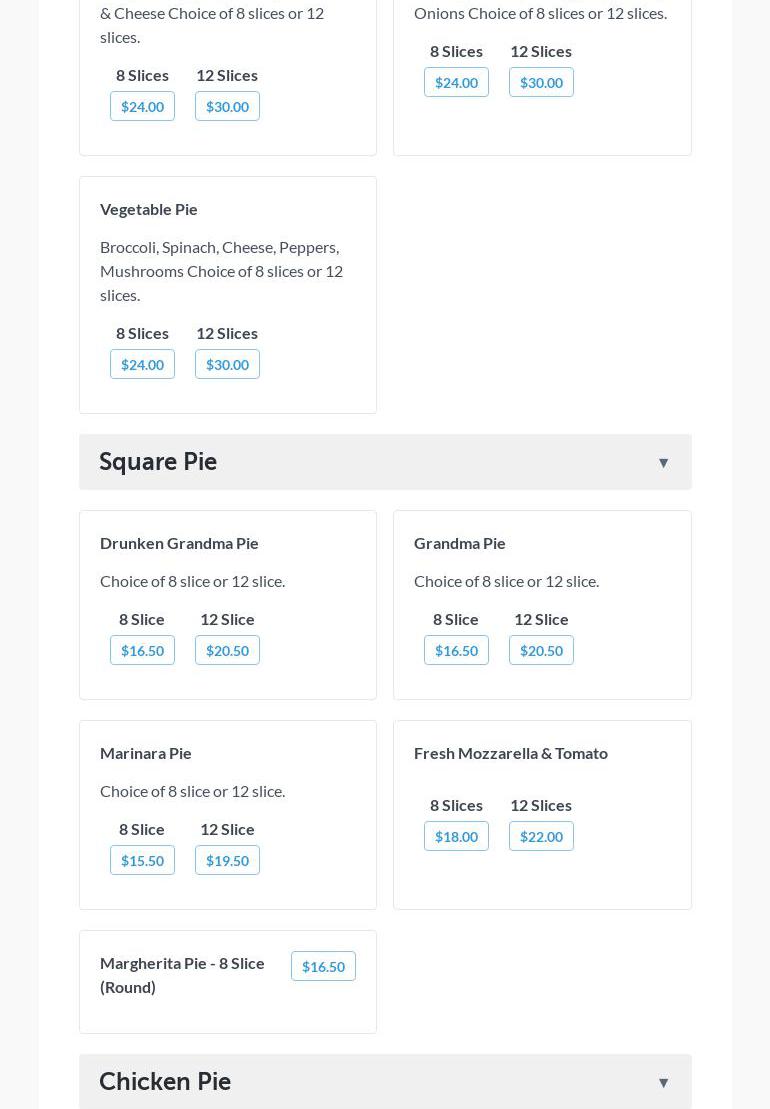Add Drunken Grandma Pie 8 Slice $16.50
770x1109 pixels.
142,650
